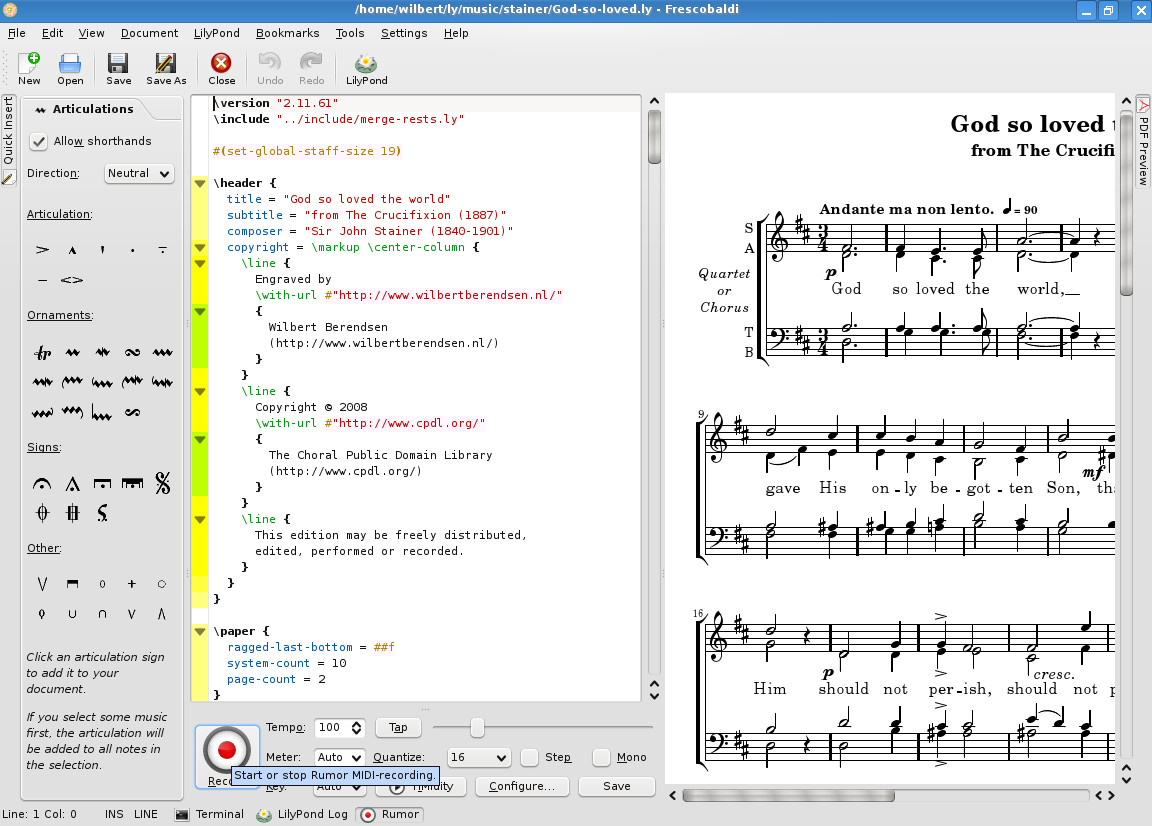Image resolution: width=1152 pixels, height=826 pixels.
Task: Insert the downbow sign
Action: [x=72, y=584]
